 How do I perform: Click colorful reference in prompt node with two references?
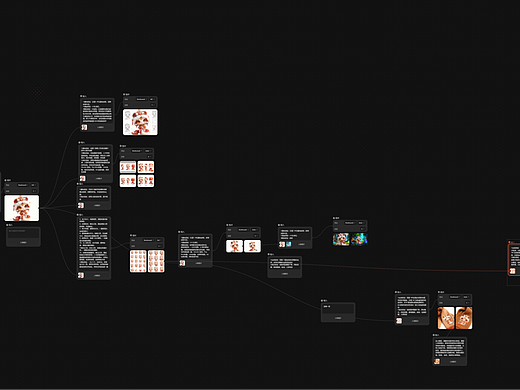pos(289,244)
